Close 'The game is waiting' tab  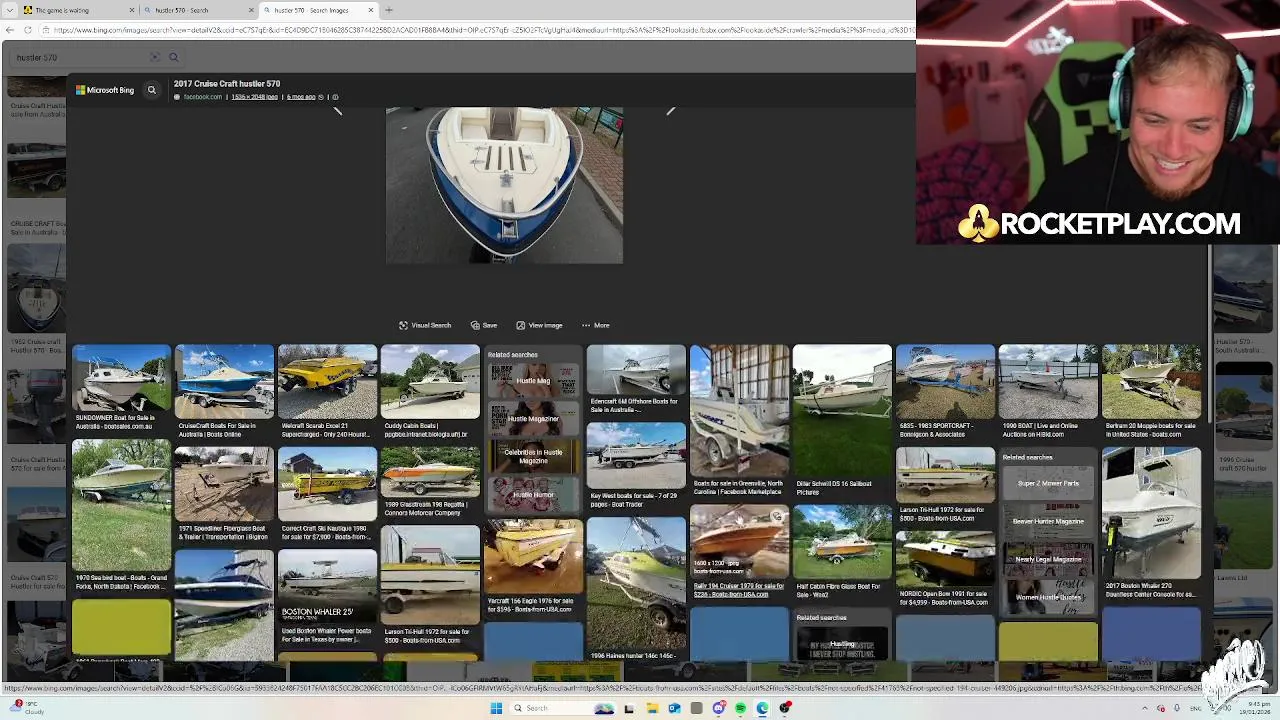tap(131, 10)
